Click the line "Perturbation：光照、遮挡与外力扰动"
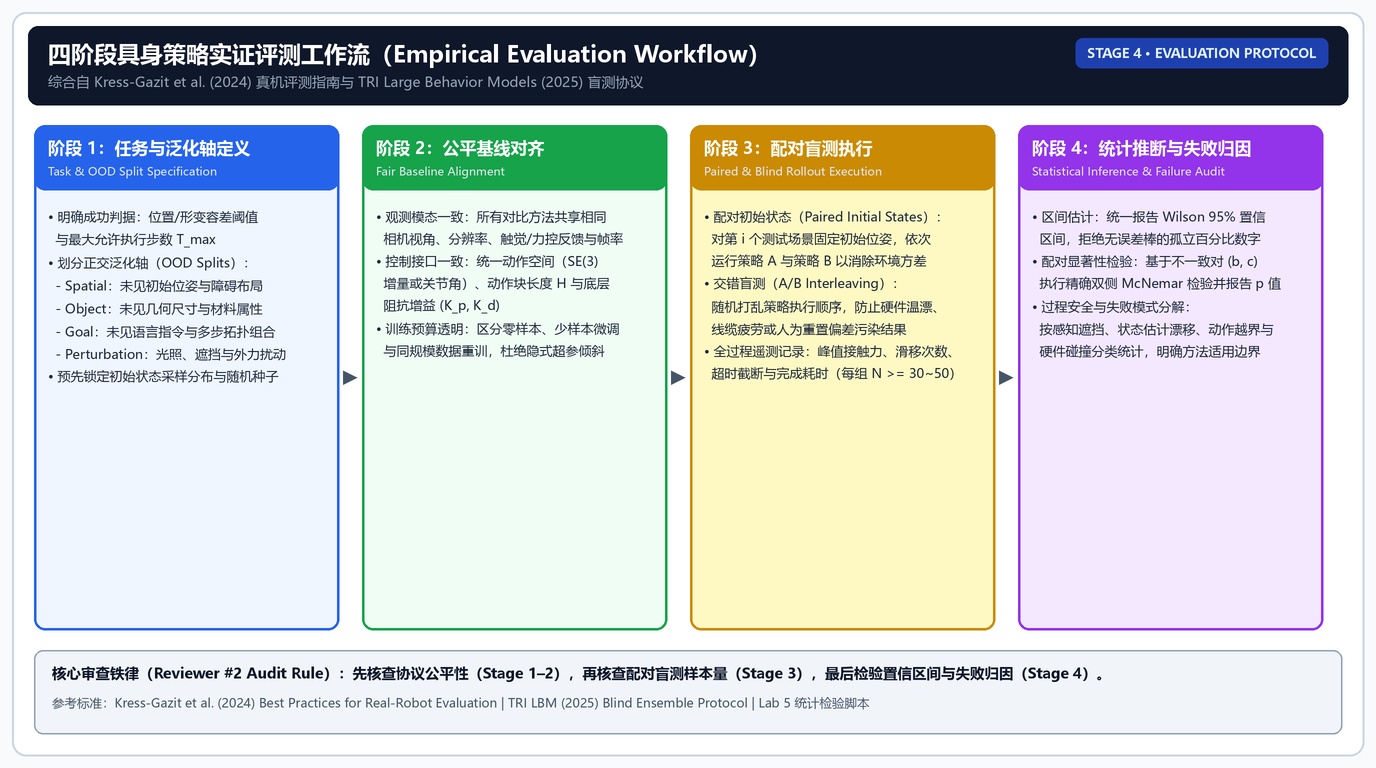The image size is (1376, 768). click(x=170, y=354)
